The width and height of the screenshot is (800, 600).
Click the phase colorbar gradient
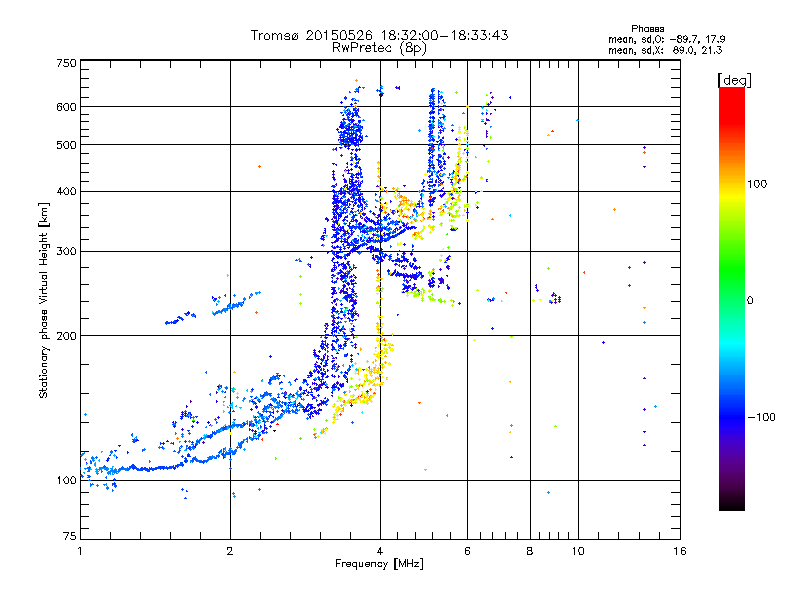[732, 298]
